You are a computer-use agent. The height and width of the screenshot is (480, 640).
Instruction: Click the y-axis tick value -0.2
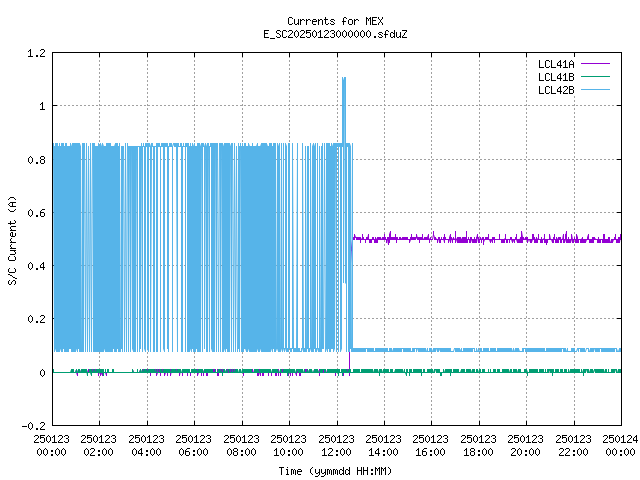coord(33,426)
